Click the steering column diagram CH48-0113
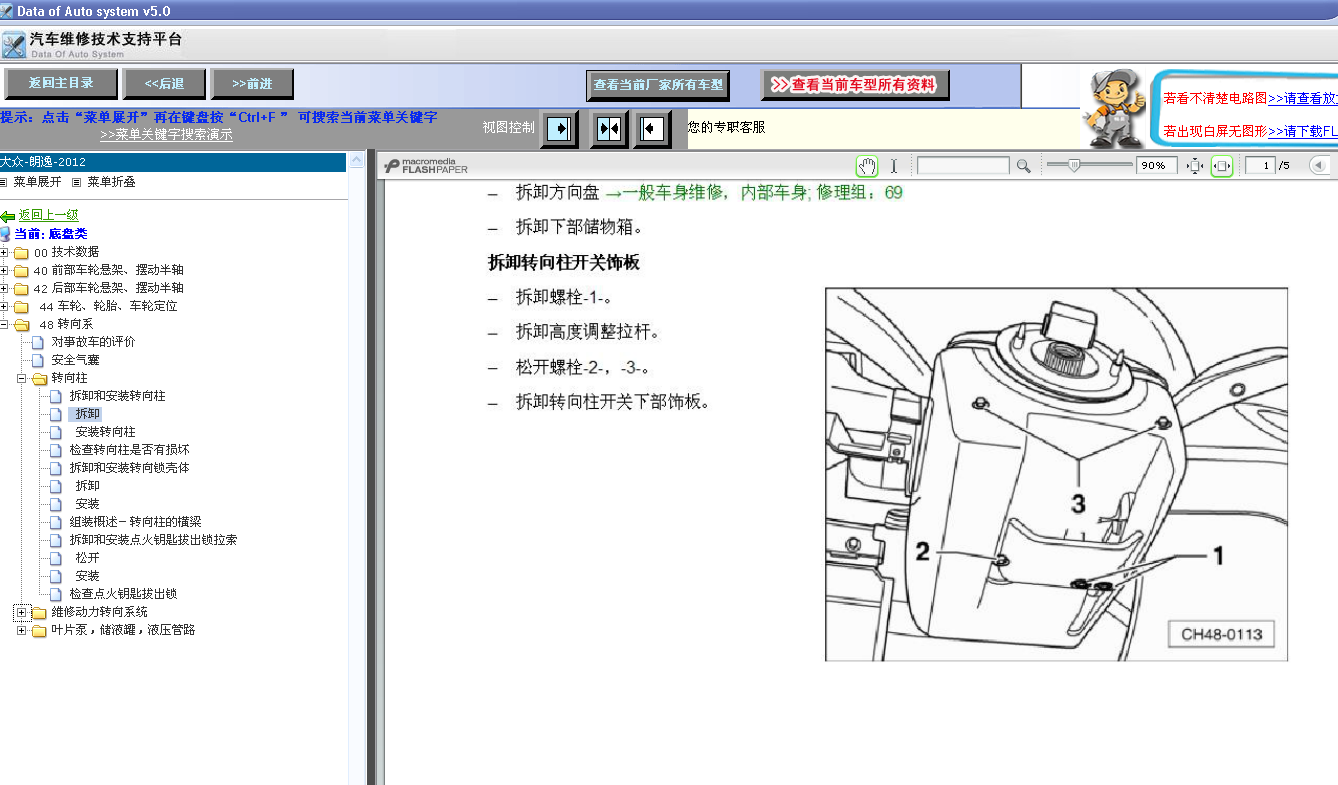1338x785 pixels. coord(1056,474)
